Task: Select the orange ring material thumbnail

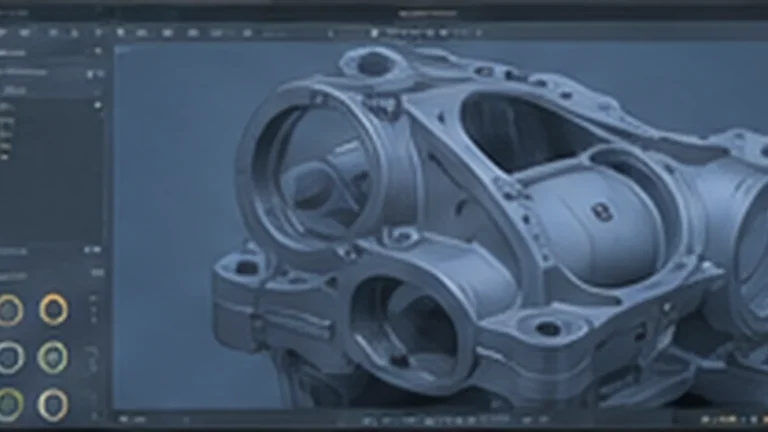Action: coord(53,310)
